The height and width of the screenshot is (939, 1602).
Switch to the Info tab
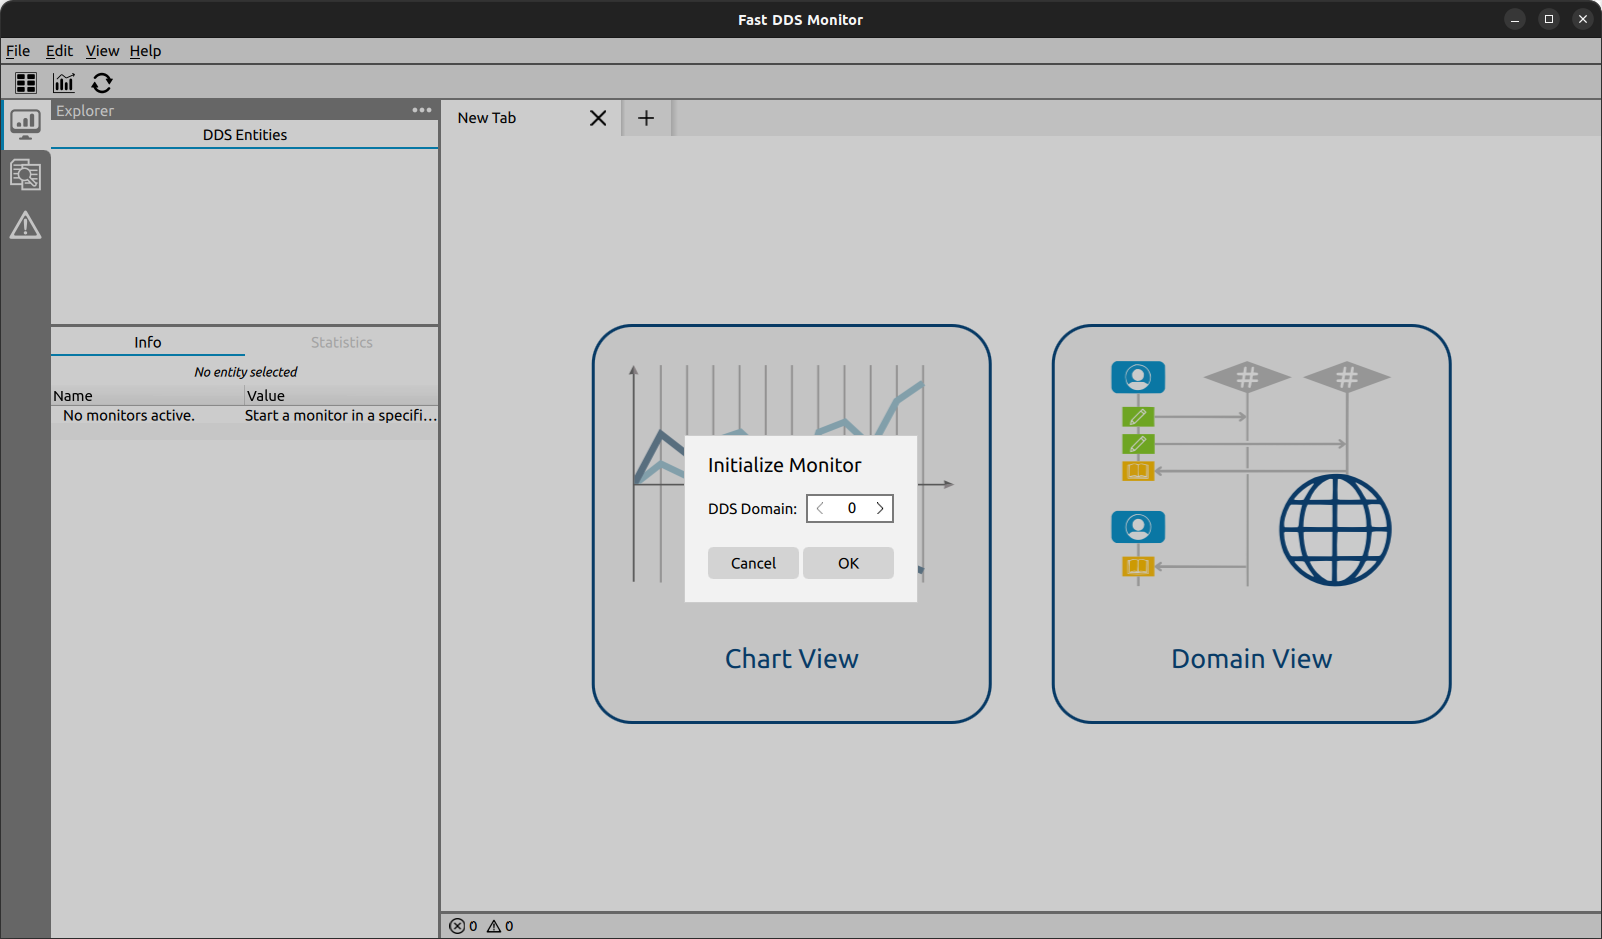pos(148,342)
